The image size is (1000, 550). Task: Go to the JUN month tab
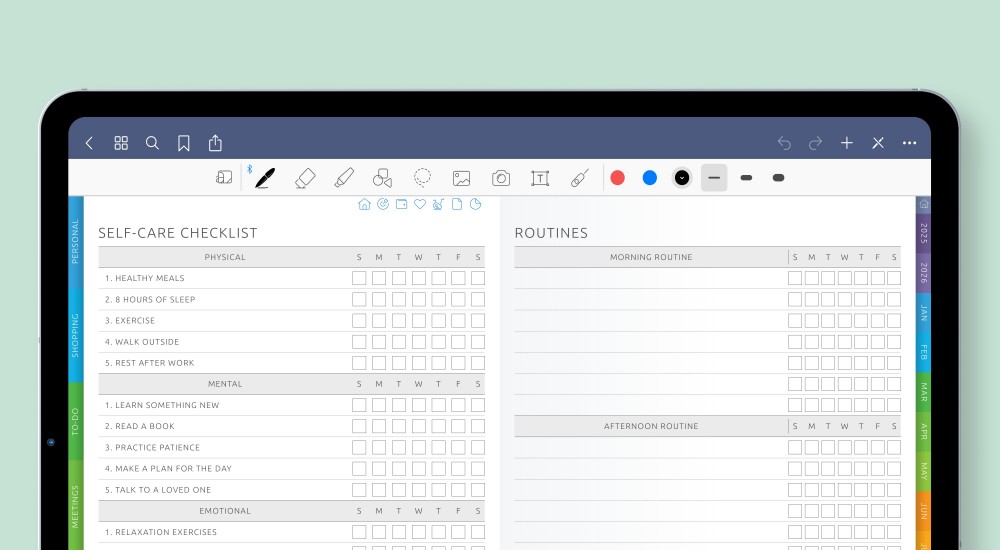[x=923, y=510]
